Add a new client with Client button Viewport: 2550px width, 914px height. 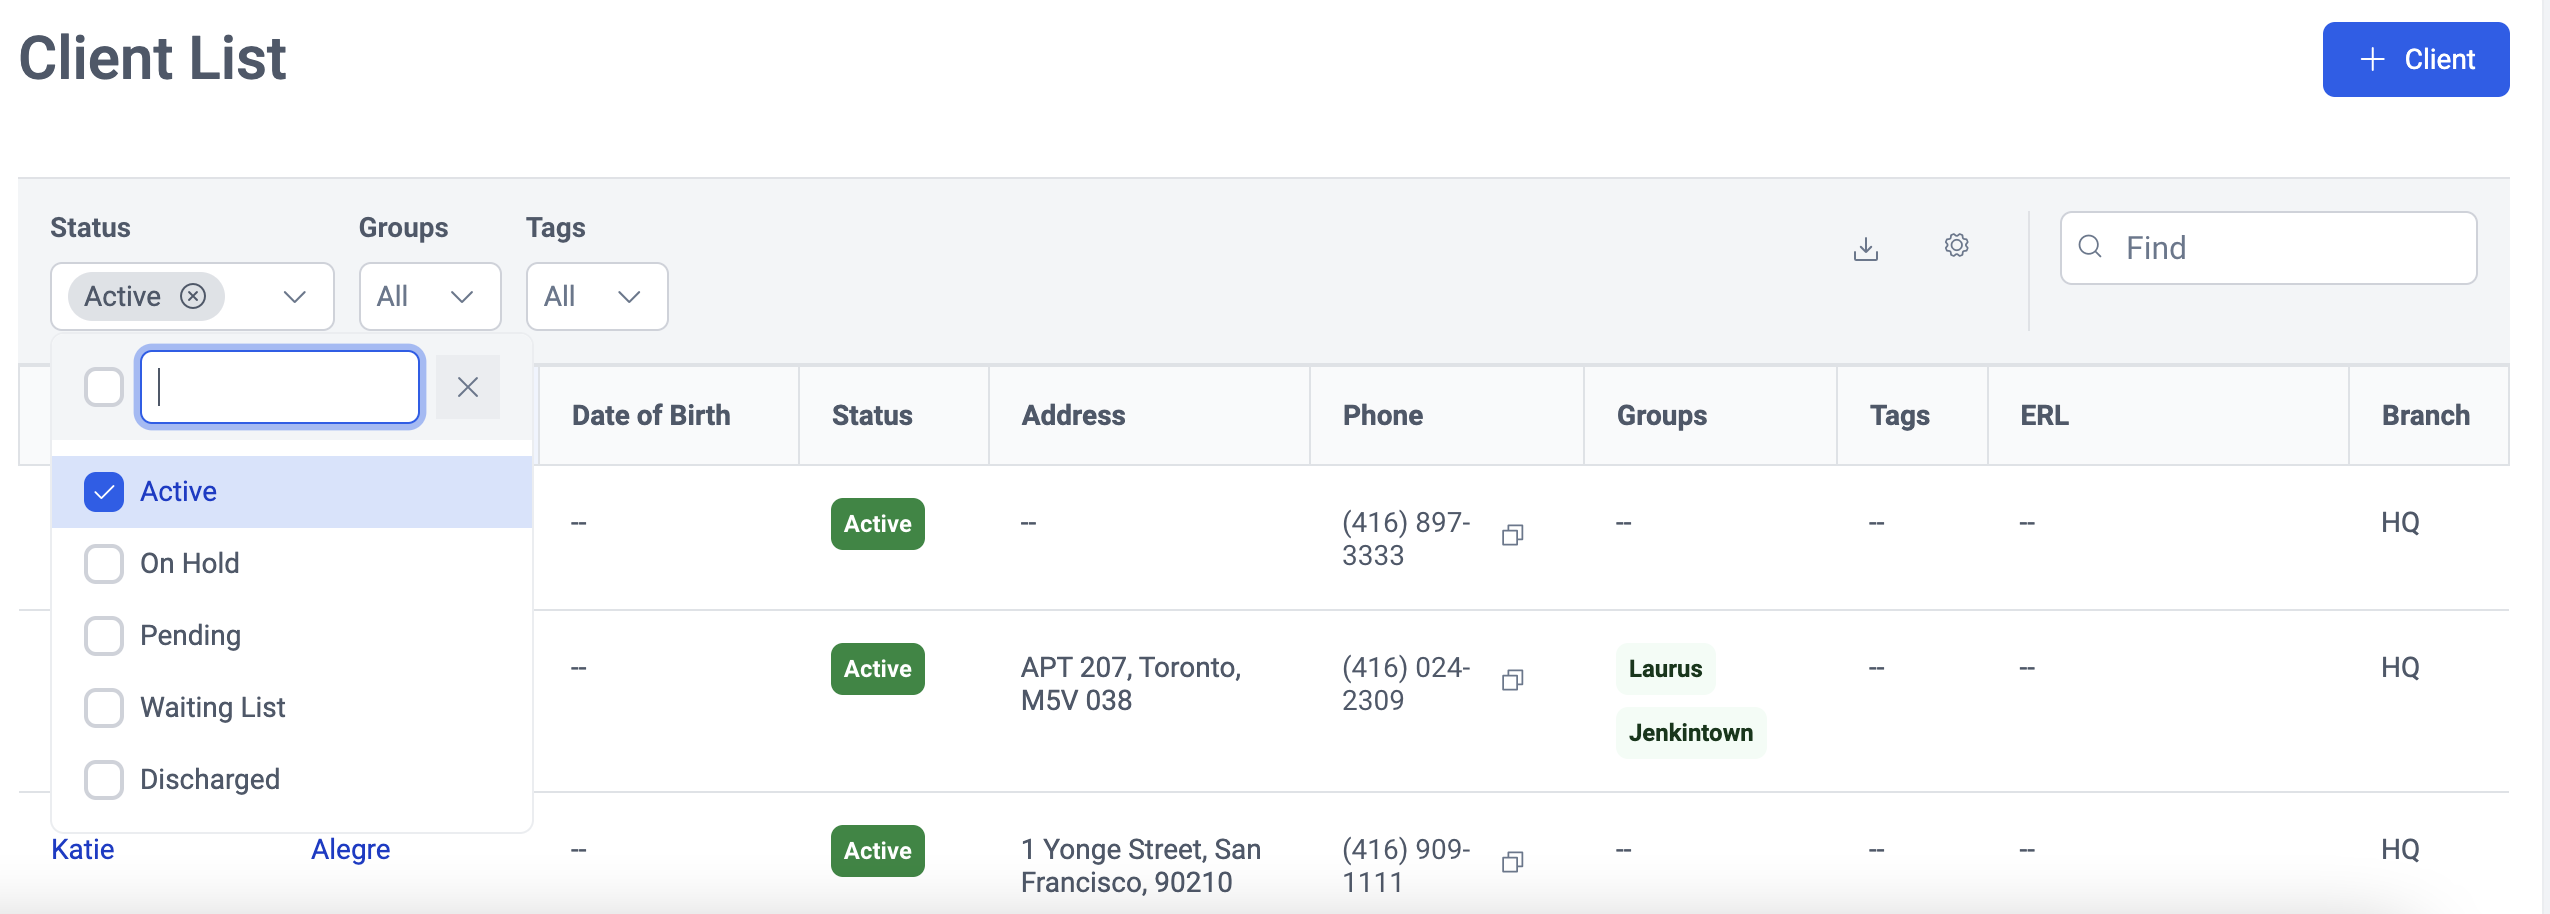[x=2415, y=60]
